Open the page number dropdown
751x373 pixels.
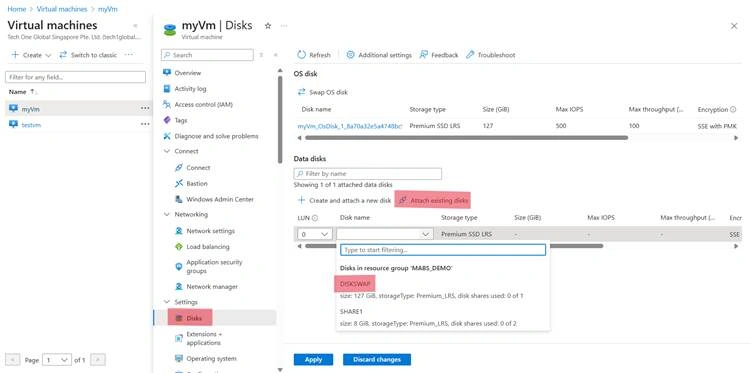click(x=57, y=360)
